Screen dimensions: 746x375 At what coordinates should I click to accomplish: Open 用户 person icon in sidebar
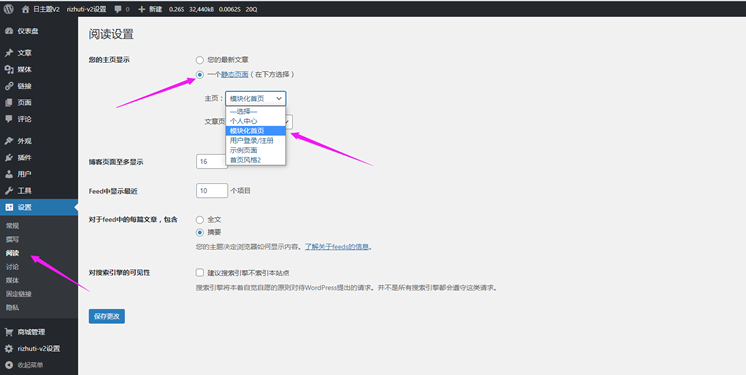pyautogui.click(x=9, y=174)
